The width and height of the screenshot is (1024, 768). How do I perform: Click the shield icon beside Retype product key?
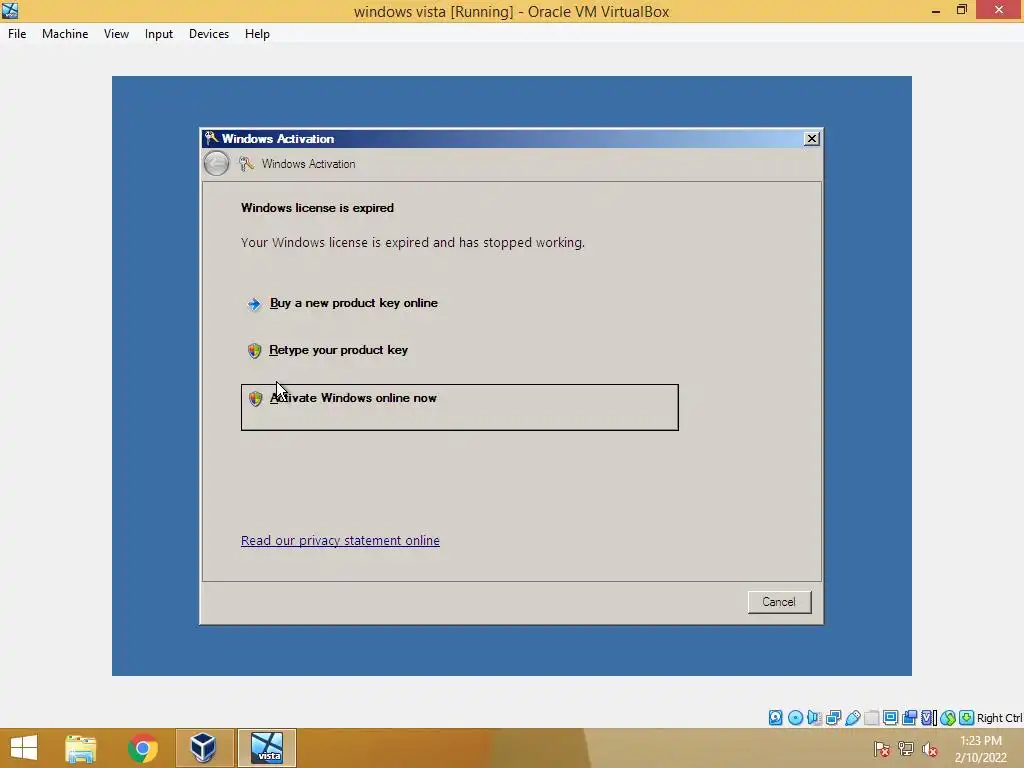[x=254, y=351]
